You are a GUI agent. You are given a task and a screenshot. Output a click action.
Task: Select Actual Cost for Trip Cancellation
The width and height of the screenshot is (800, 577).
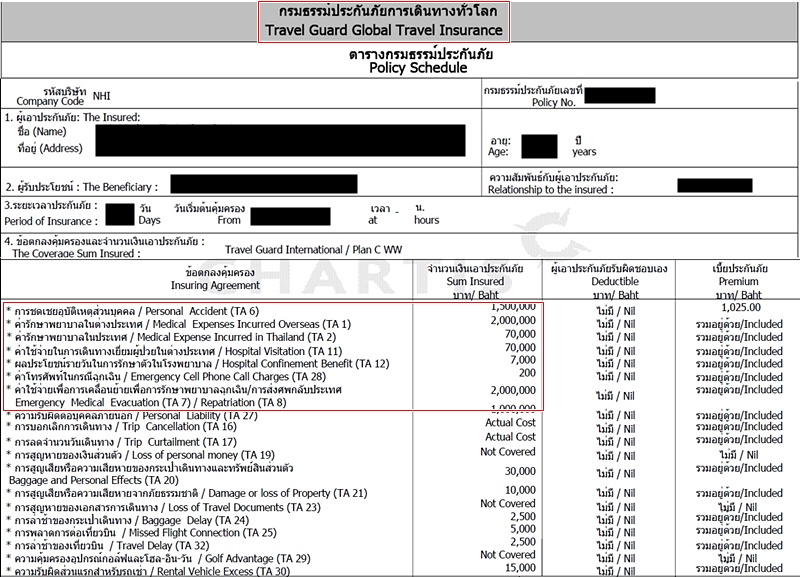click(x=510, y=422)
